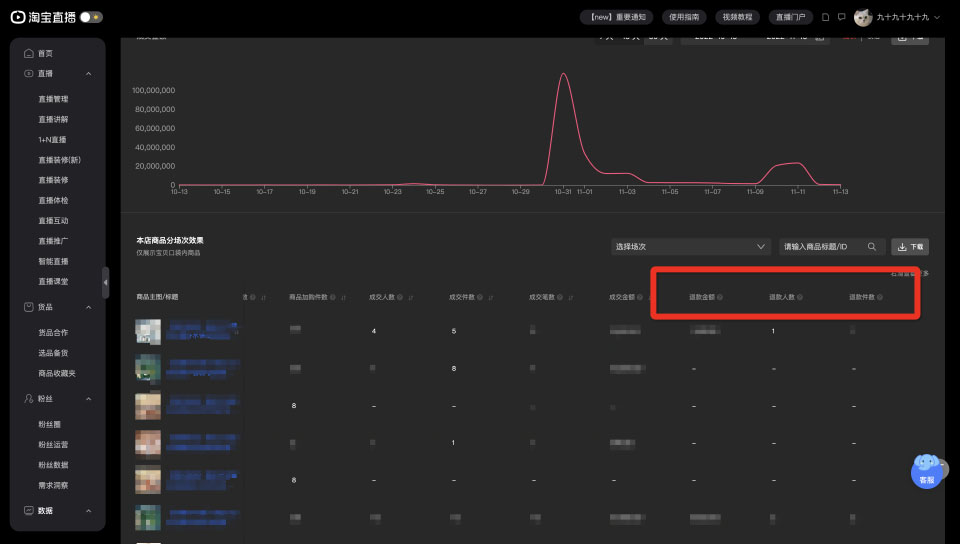The image size is (960, 544).
Task: Collapse the 粉丝 sidebar section
Action: point(89,399)
